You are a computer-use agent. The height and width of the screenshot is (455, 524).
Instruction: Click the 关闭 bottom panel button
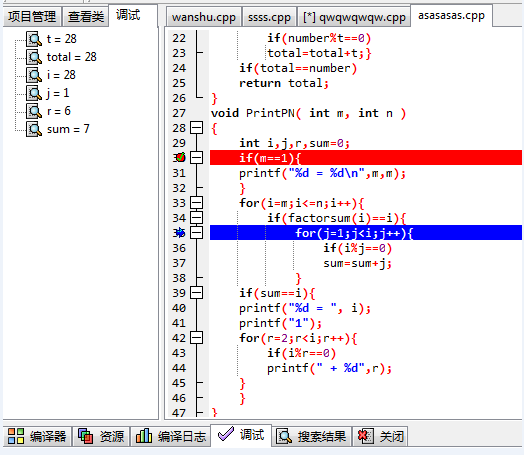coord(380,436)
